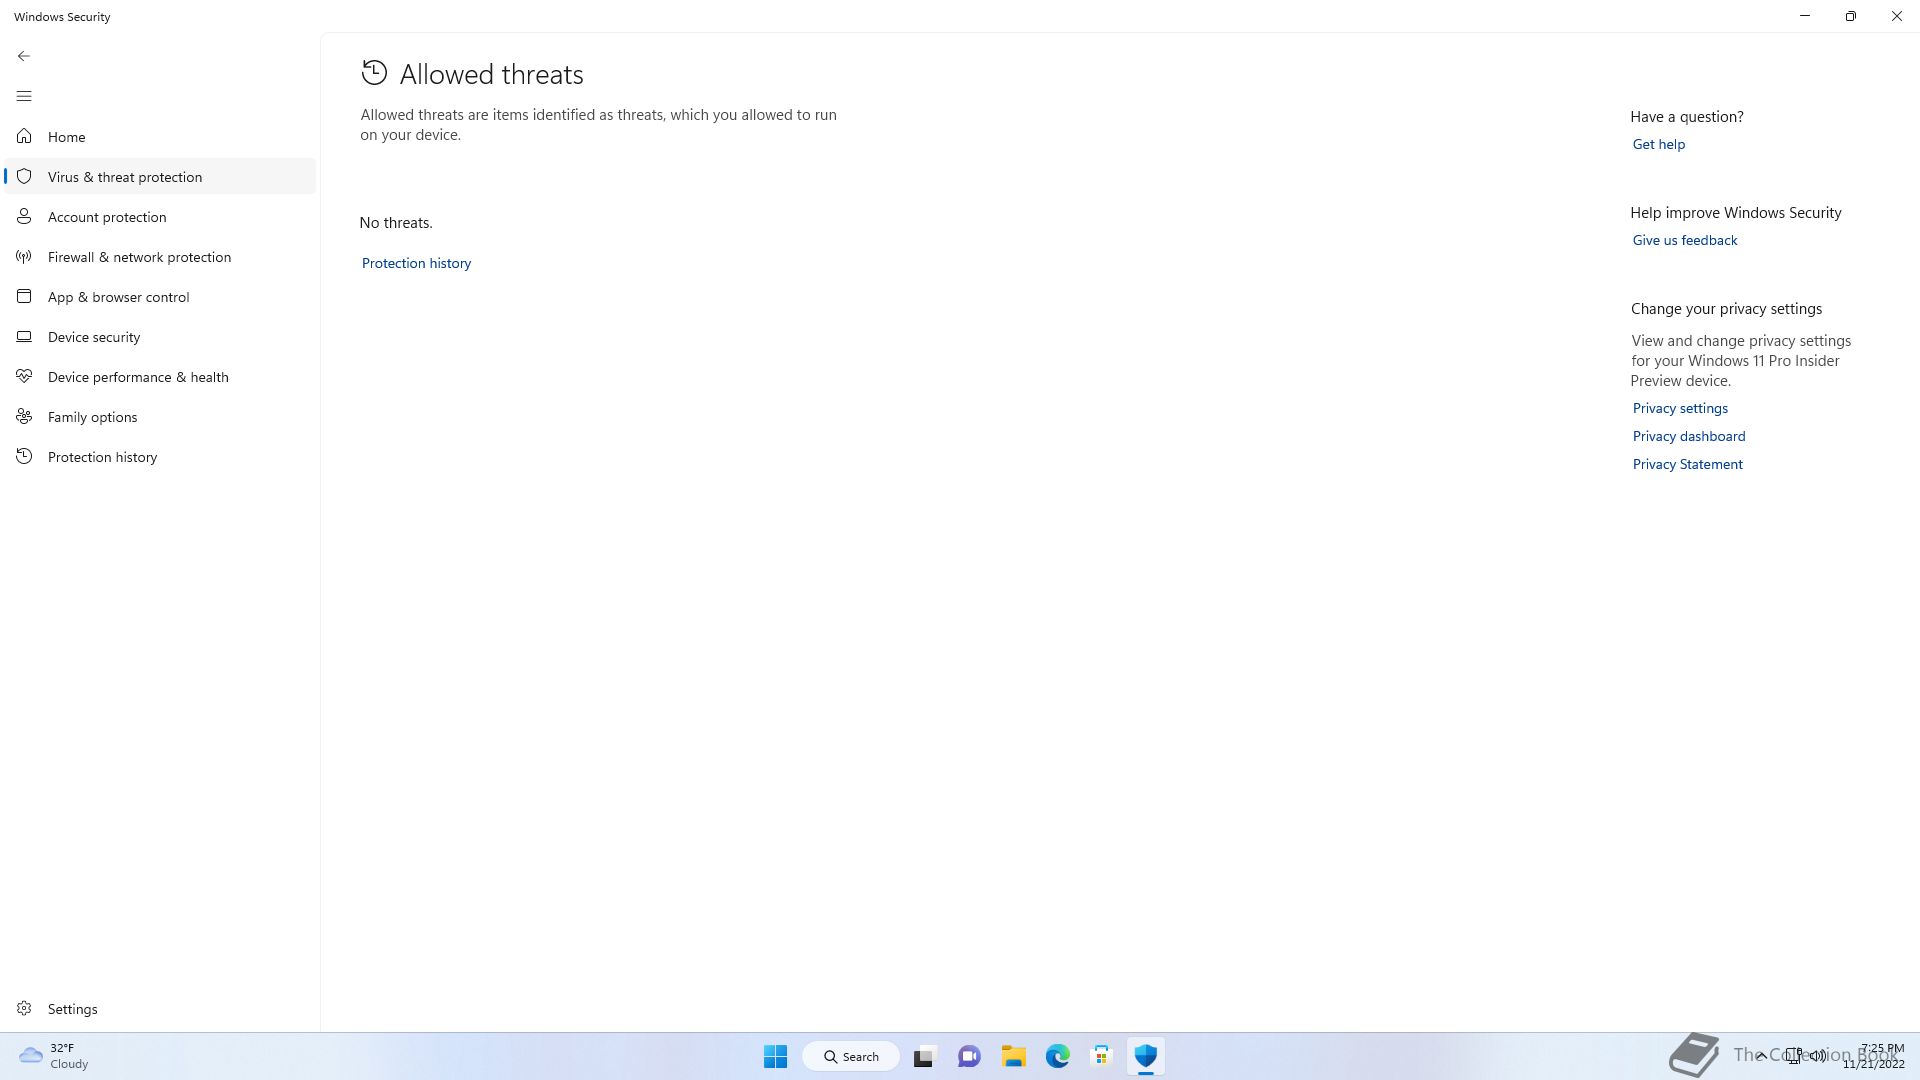Click the App & browser control window icon
The height and width of the screenshot is (1080, 1920).
point(24,296)
